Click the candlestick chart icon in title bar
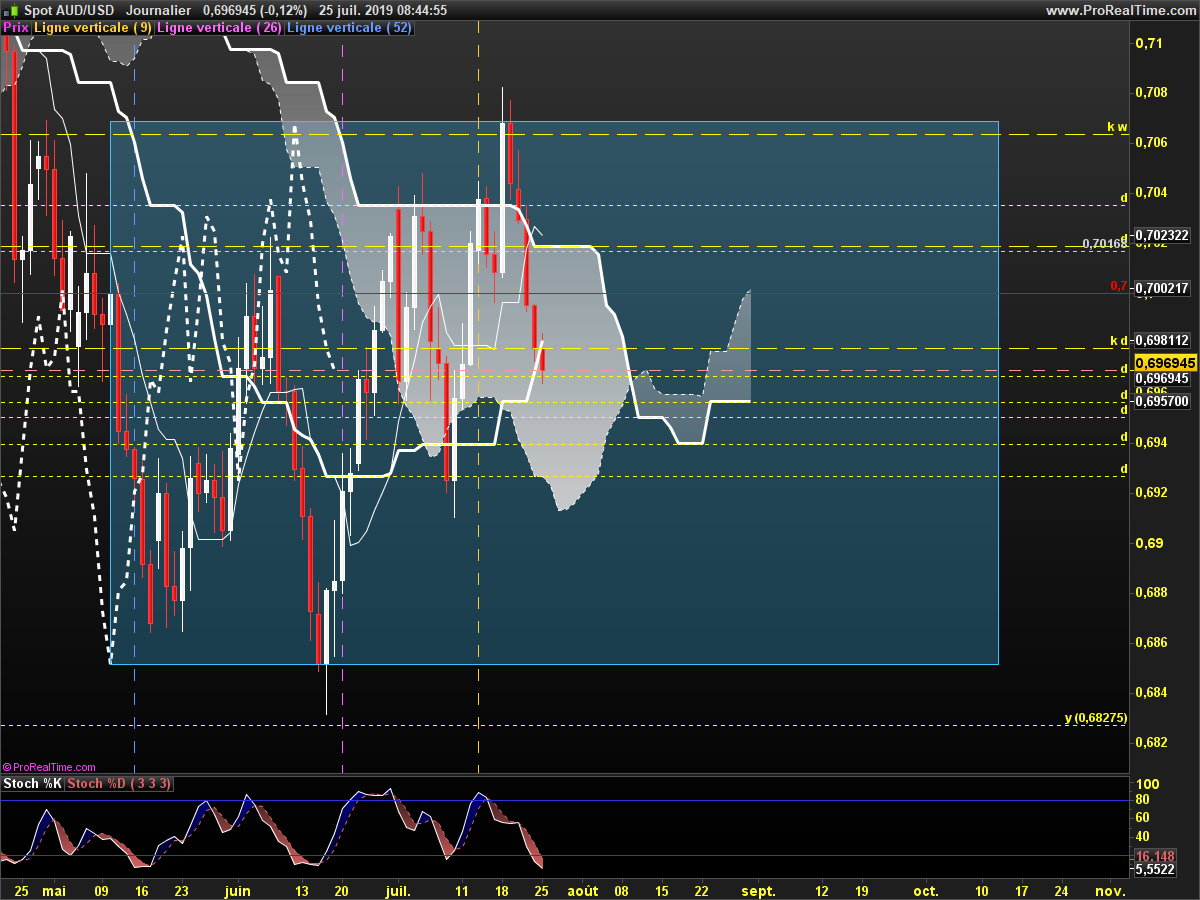The image size is (1200, 900). 11,10
